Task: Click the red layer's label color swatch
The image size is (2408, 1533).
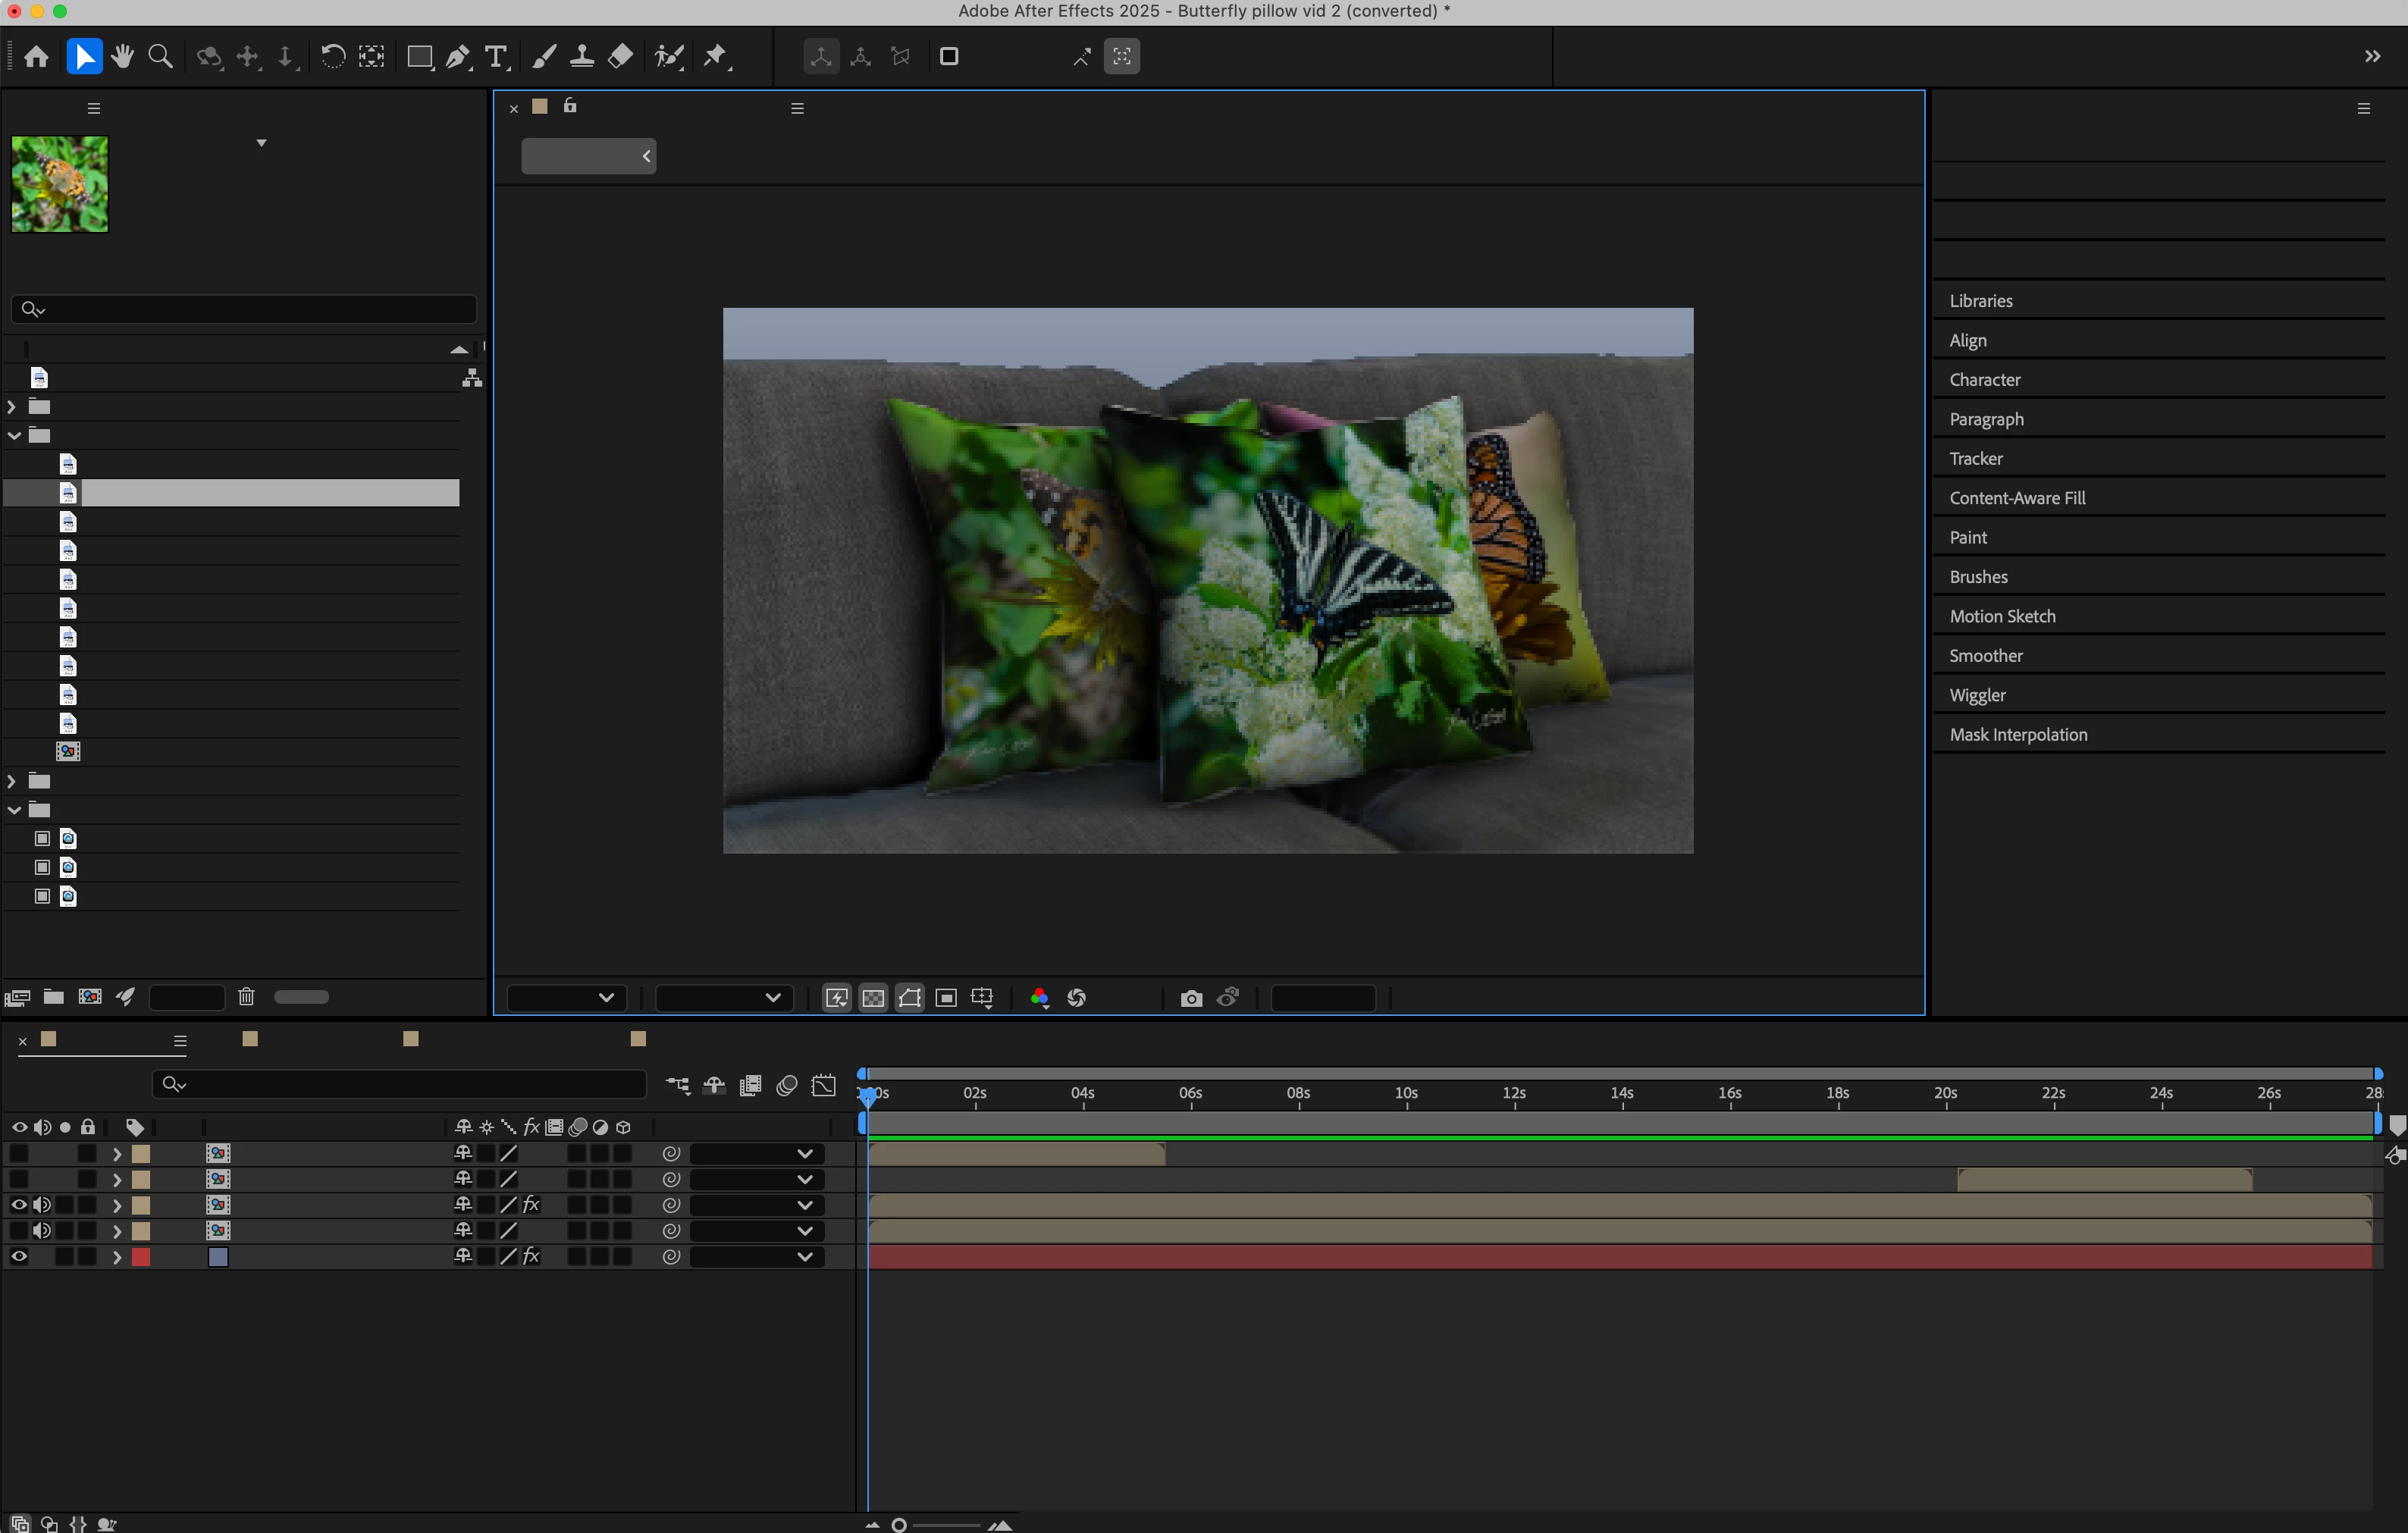Action: coord(141,1258)
